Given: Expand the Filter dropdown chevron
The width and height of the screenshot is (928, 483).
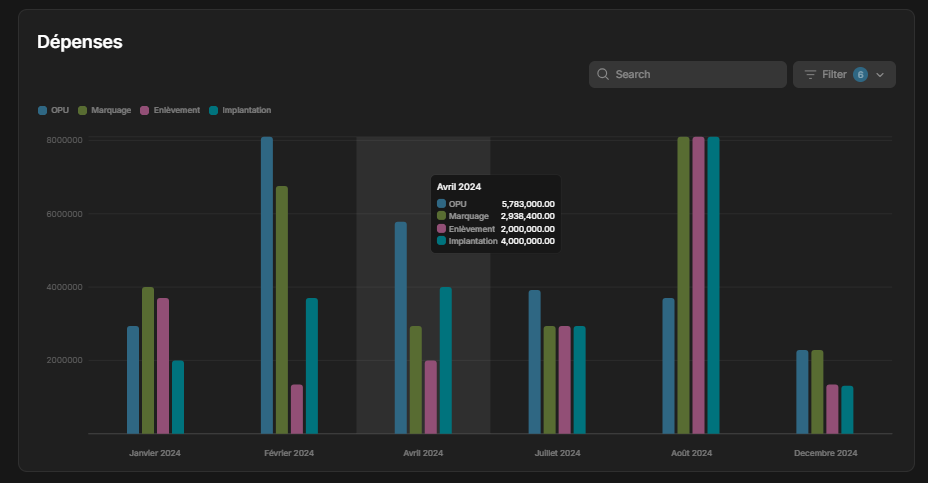Looking at the screenshot, I should tap(879, 75).
